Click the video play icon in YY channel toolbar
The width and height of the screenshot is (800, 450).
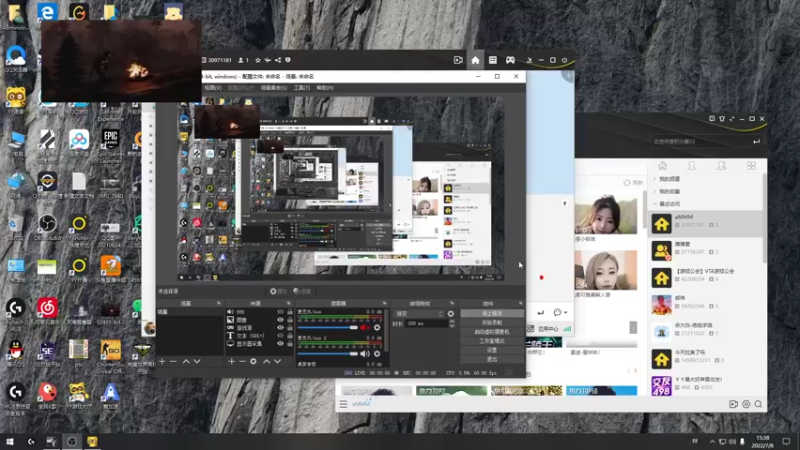458,60
